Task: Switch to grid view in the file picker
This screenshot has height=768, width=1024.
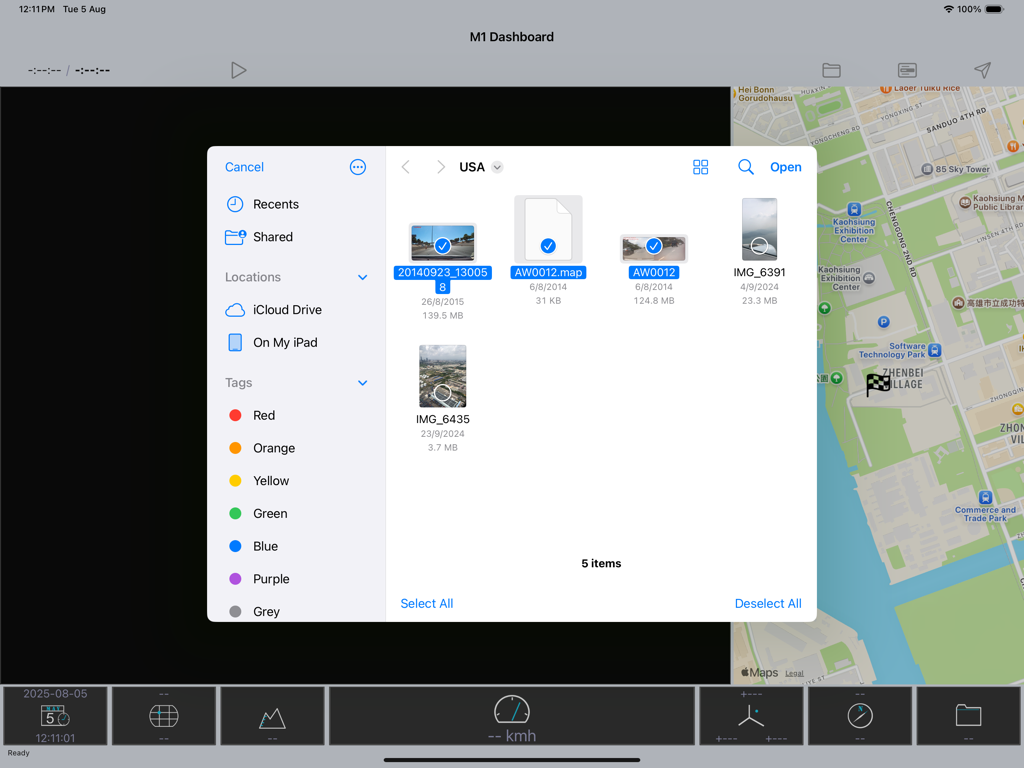Action: click(x=700, y=167)
